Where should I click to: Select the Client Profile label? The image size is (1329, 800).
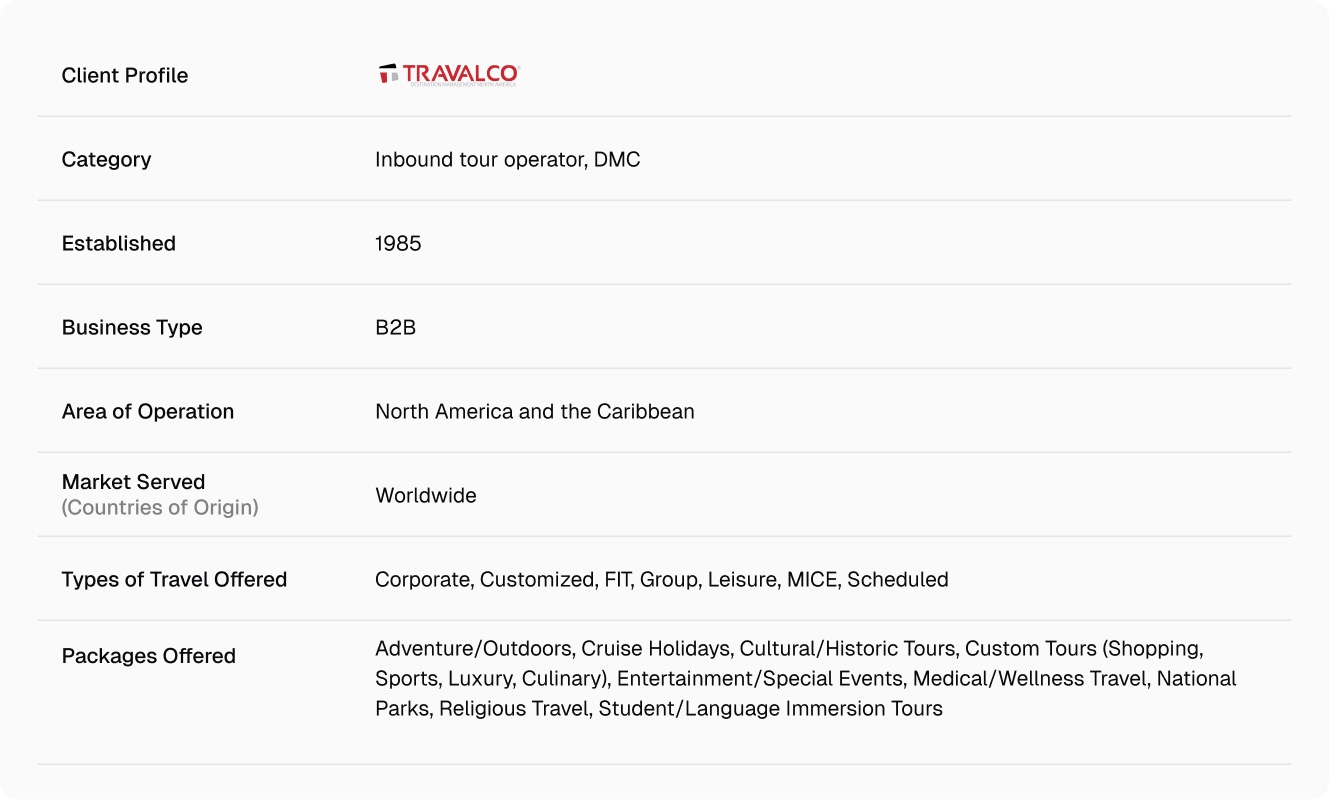point(125,75)
